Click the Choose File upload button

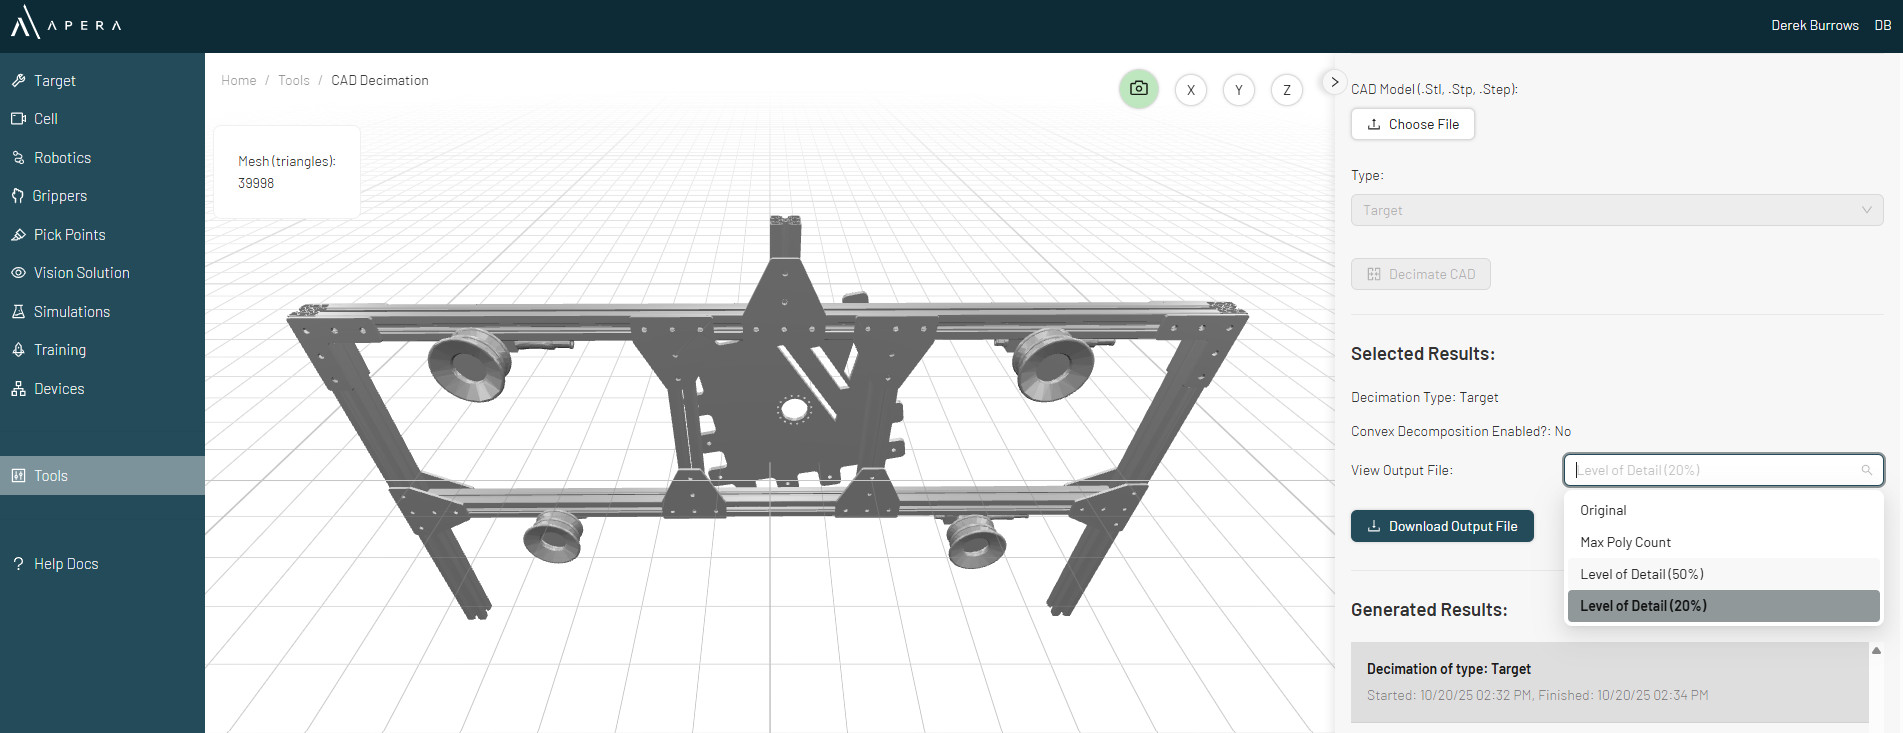1412,124
